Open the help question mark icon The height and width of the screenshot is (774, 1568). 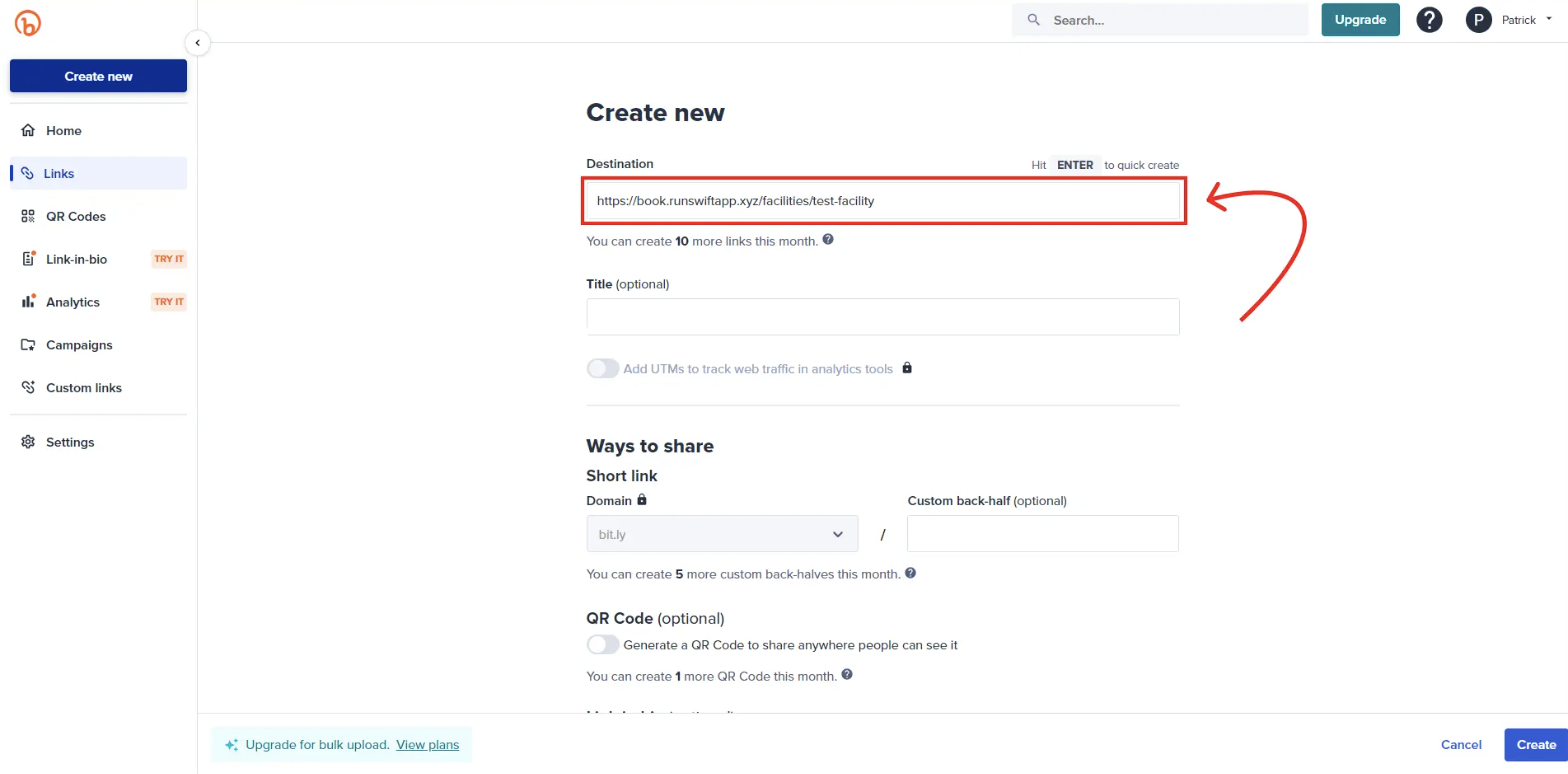(x=1429, y=20)
